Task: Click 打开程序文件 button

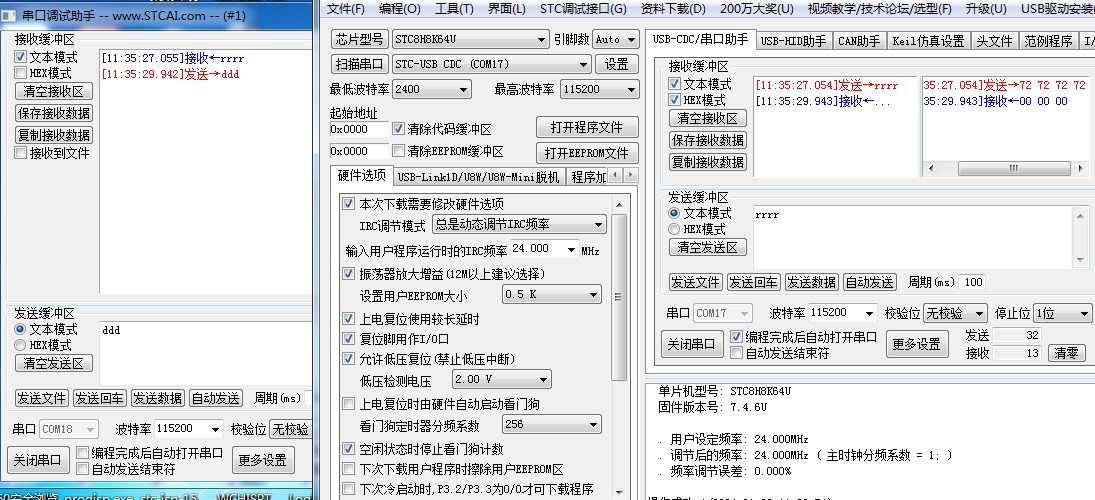Action: [587, 127]
